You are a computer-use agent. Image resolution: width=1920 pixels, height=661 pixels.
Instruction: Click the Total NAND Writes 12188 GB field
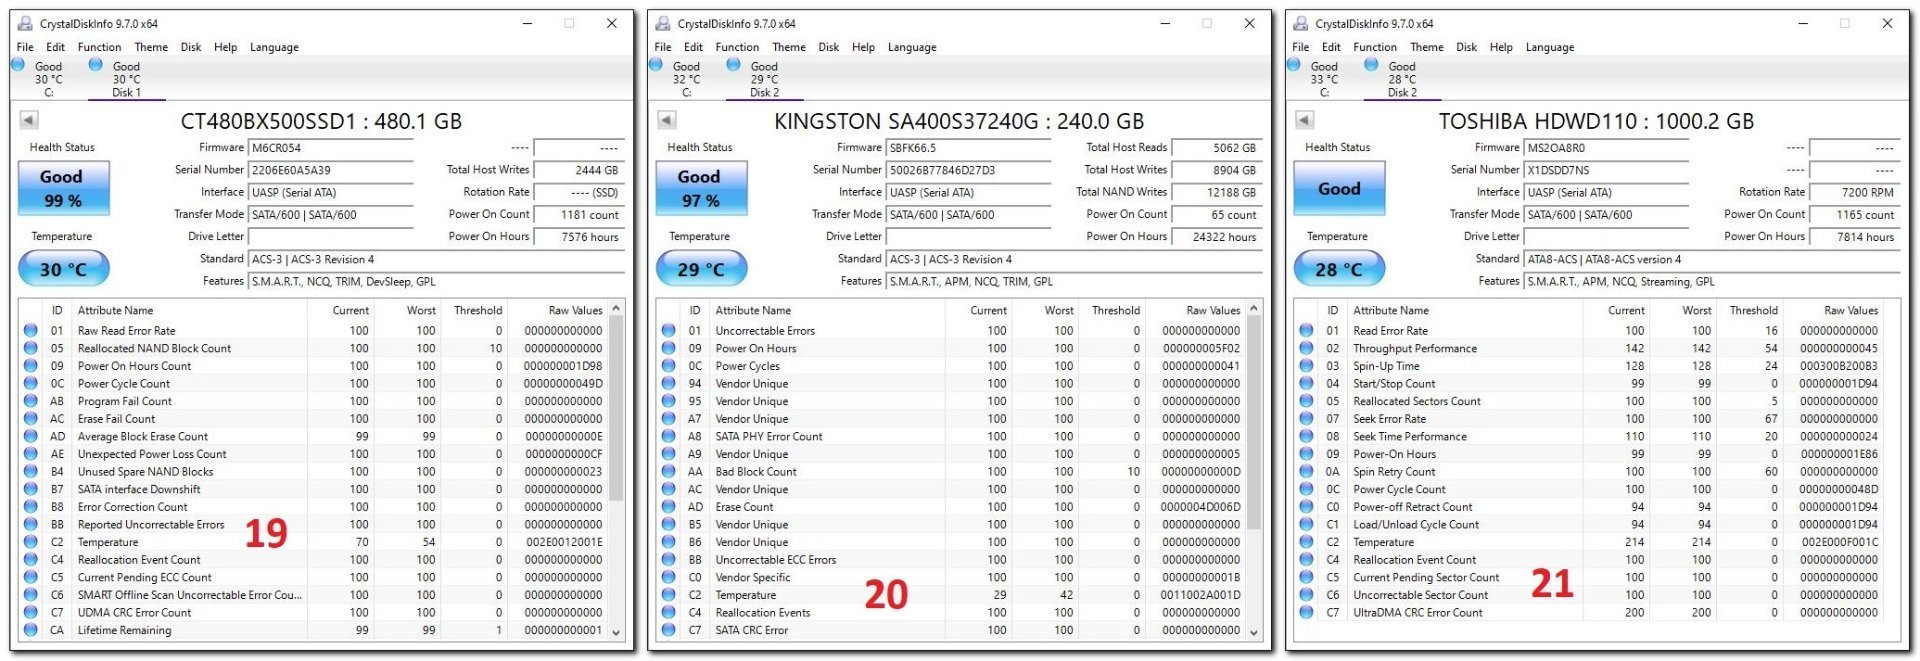tap(1216, 192)
